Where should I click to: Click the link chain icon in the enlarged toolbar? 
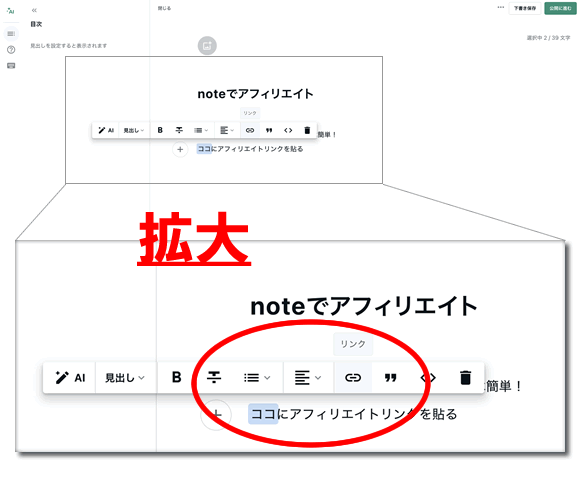click(353, 377)
